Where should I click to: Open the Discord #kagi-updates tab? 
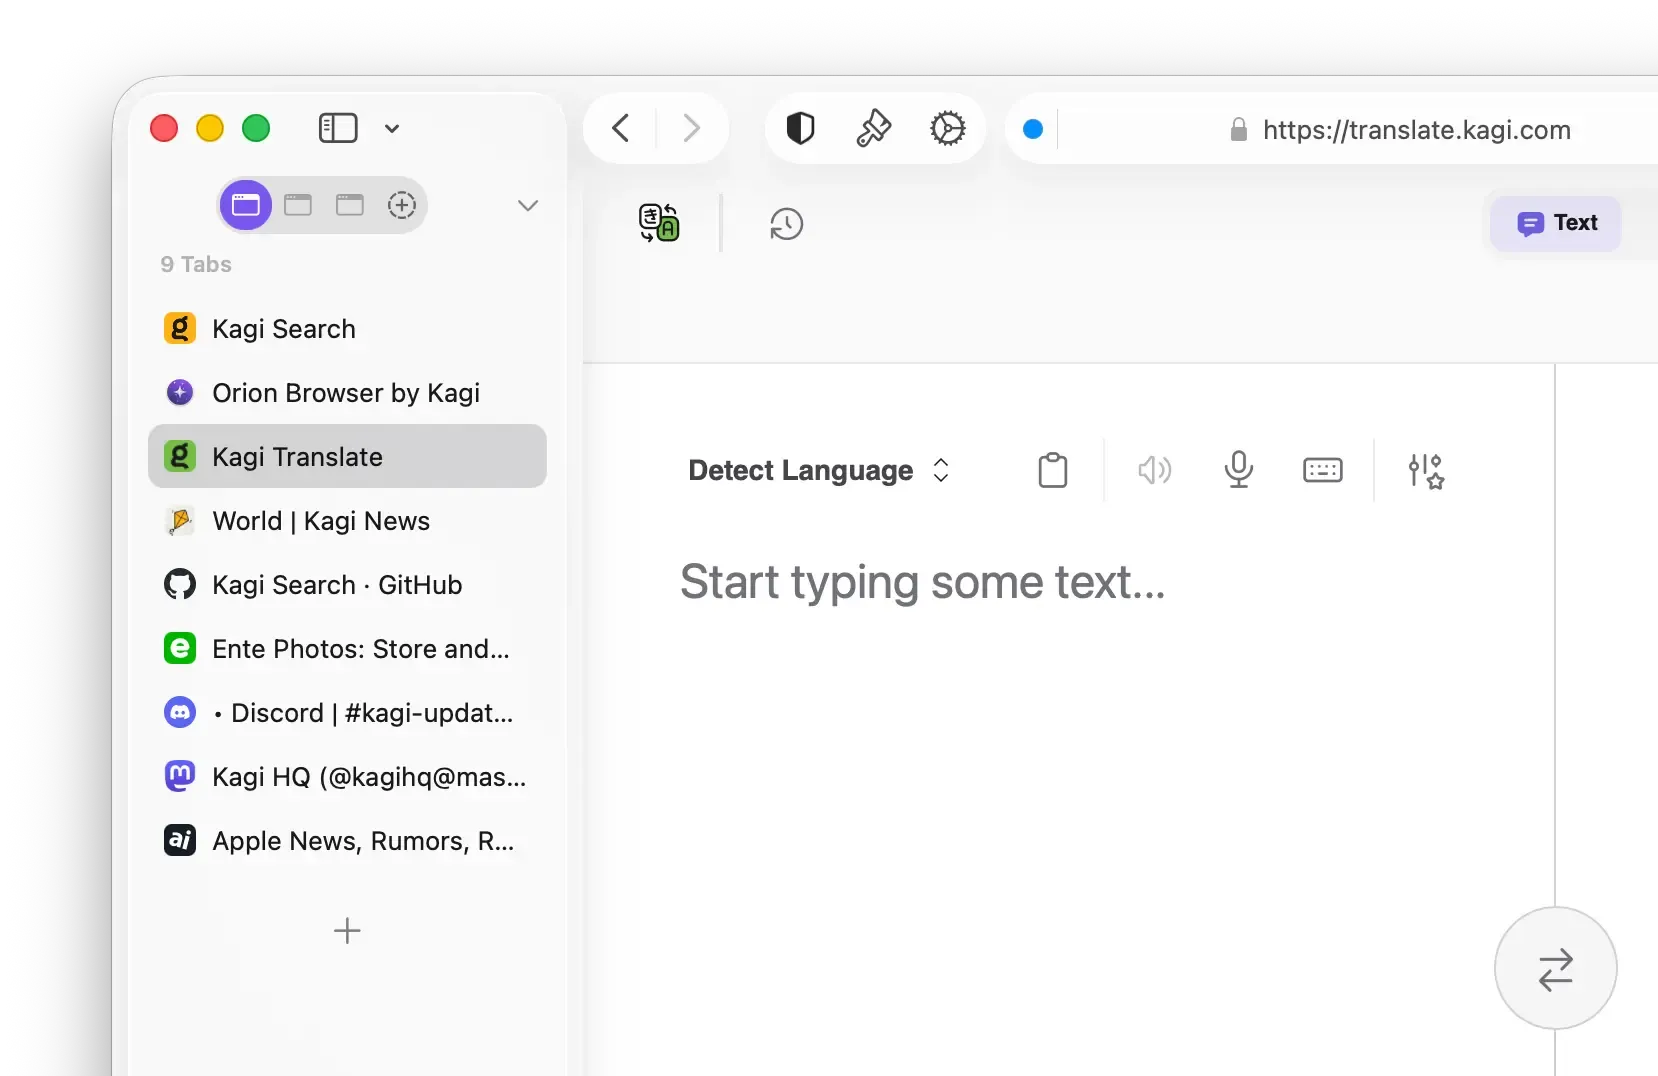[347, 712]
